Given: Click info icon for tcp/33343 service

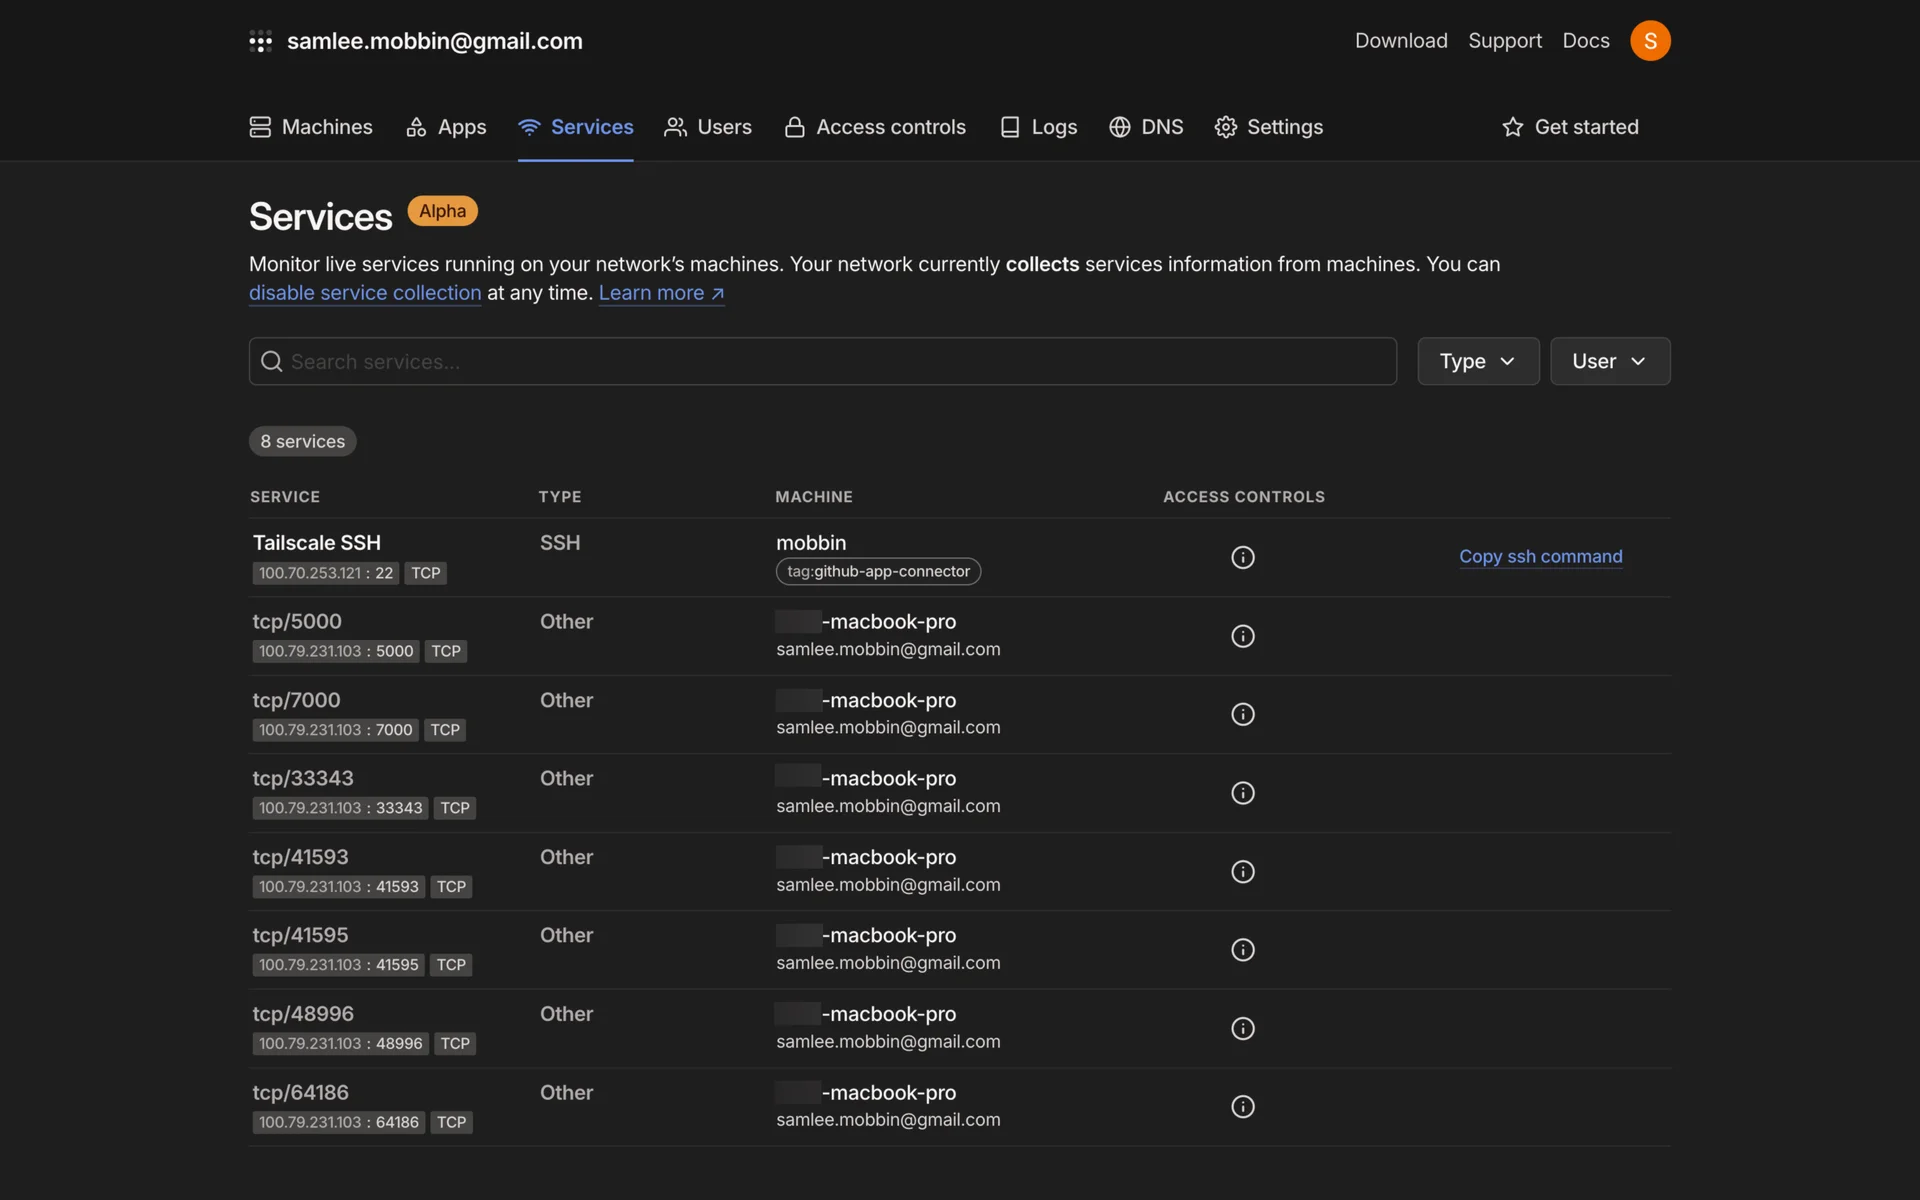Looking at the screenshot, I should click(x=1242, y=793).
